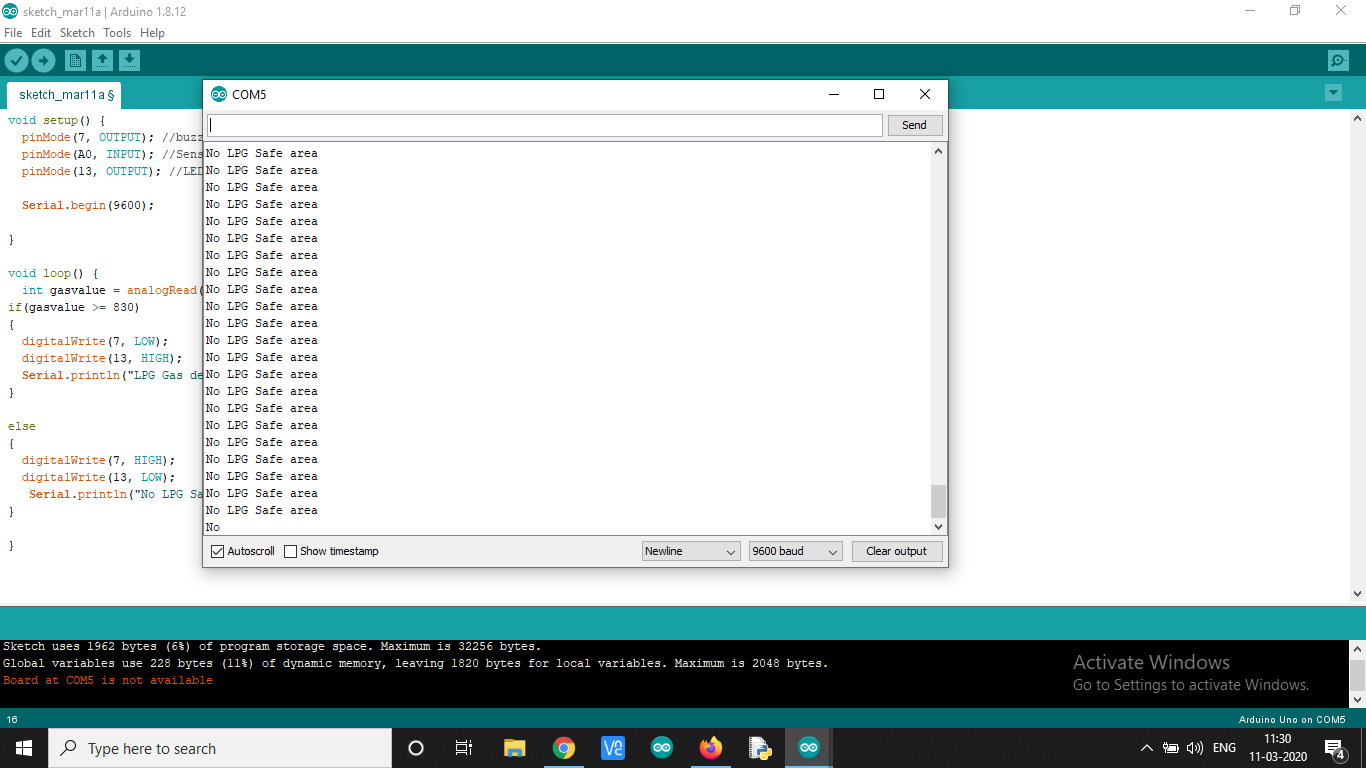This screenshot has width=1366, height=768.
Task: Click the Windows Start button
Action: pyautogui.click(x=24, y=748)
